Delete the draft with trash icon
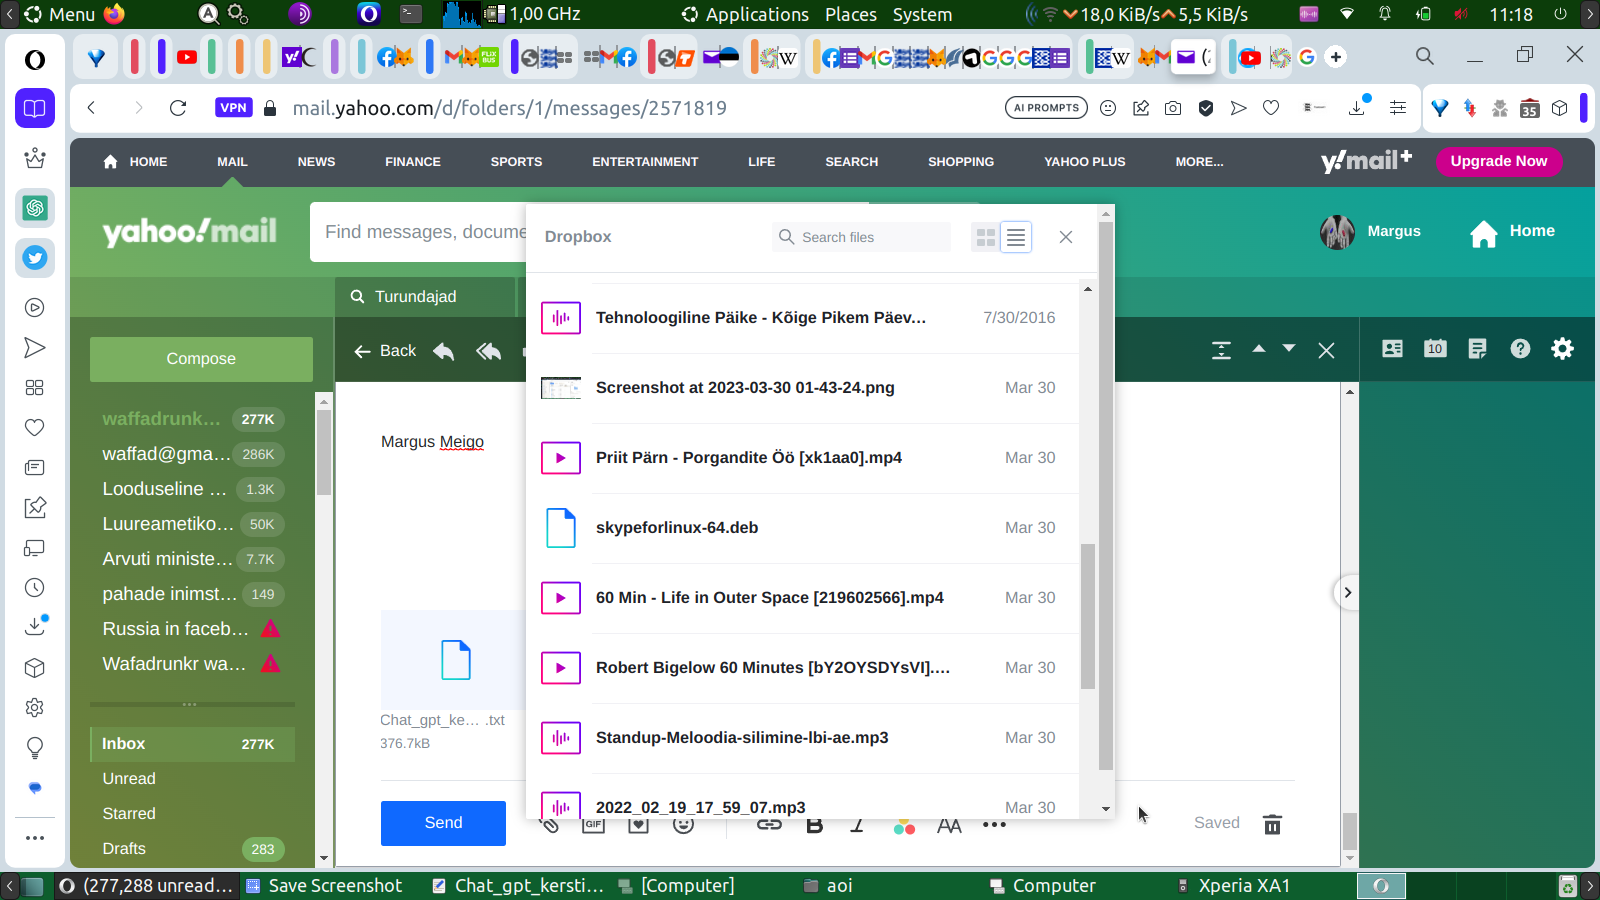Viewport: 1600px width, 900px height. pyautogui.click(x=1272, y=824)
